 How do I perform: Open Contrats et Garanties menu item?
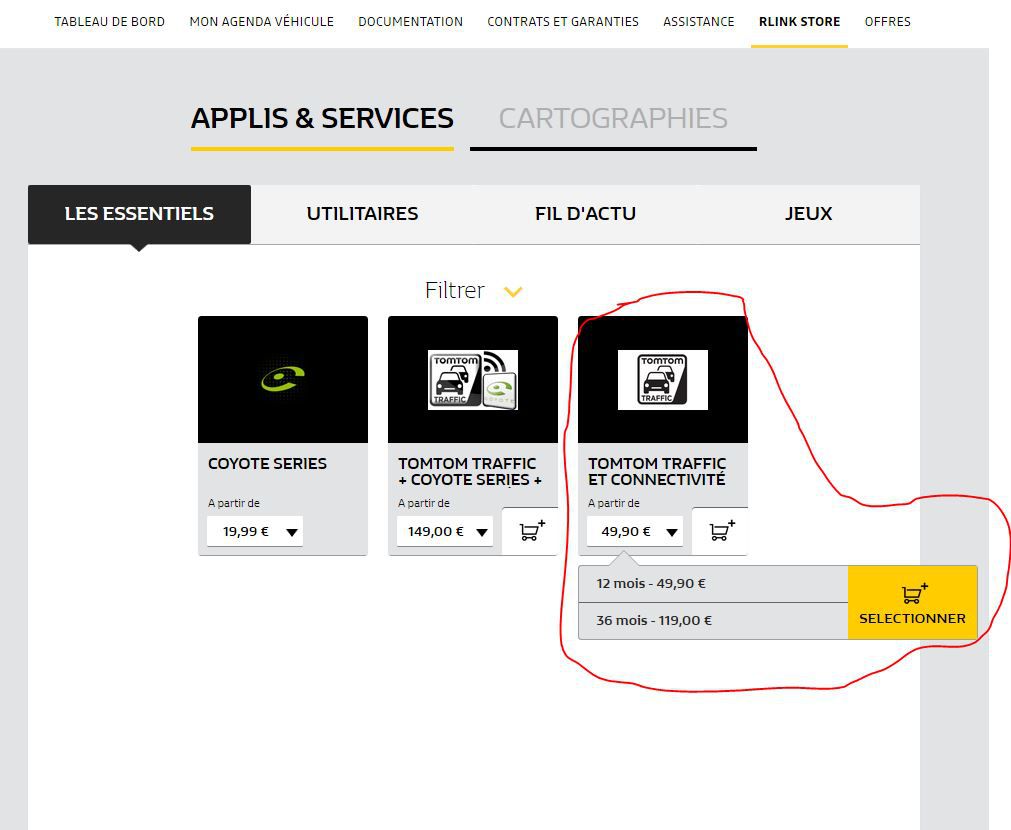coord(562,21)
